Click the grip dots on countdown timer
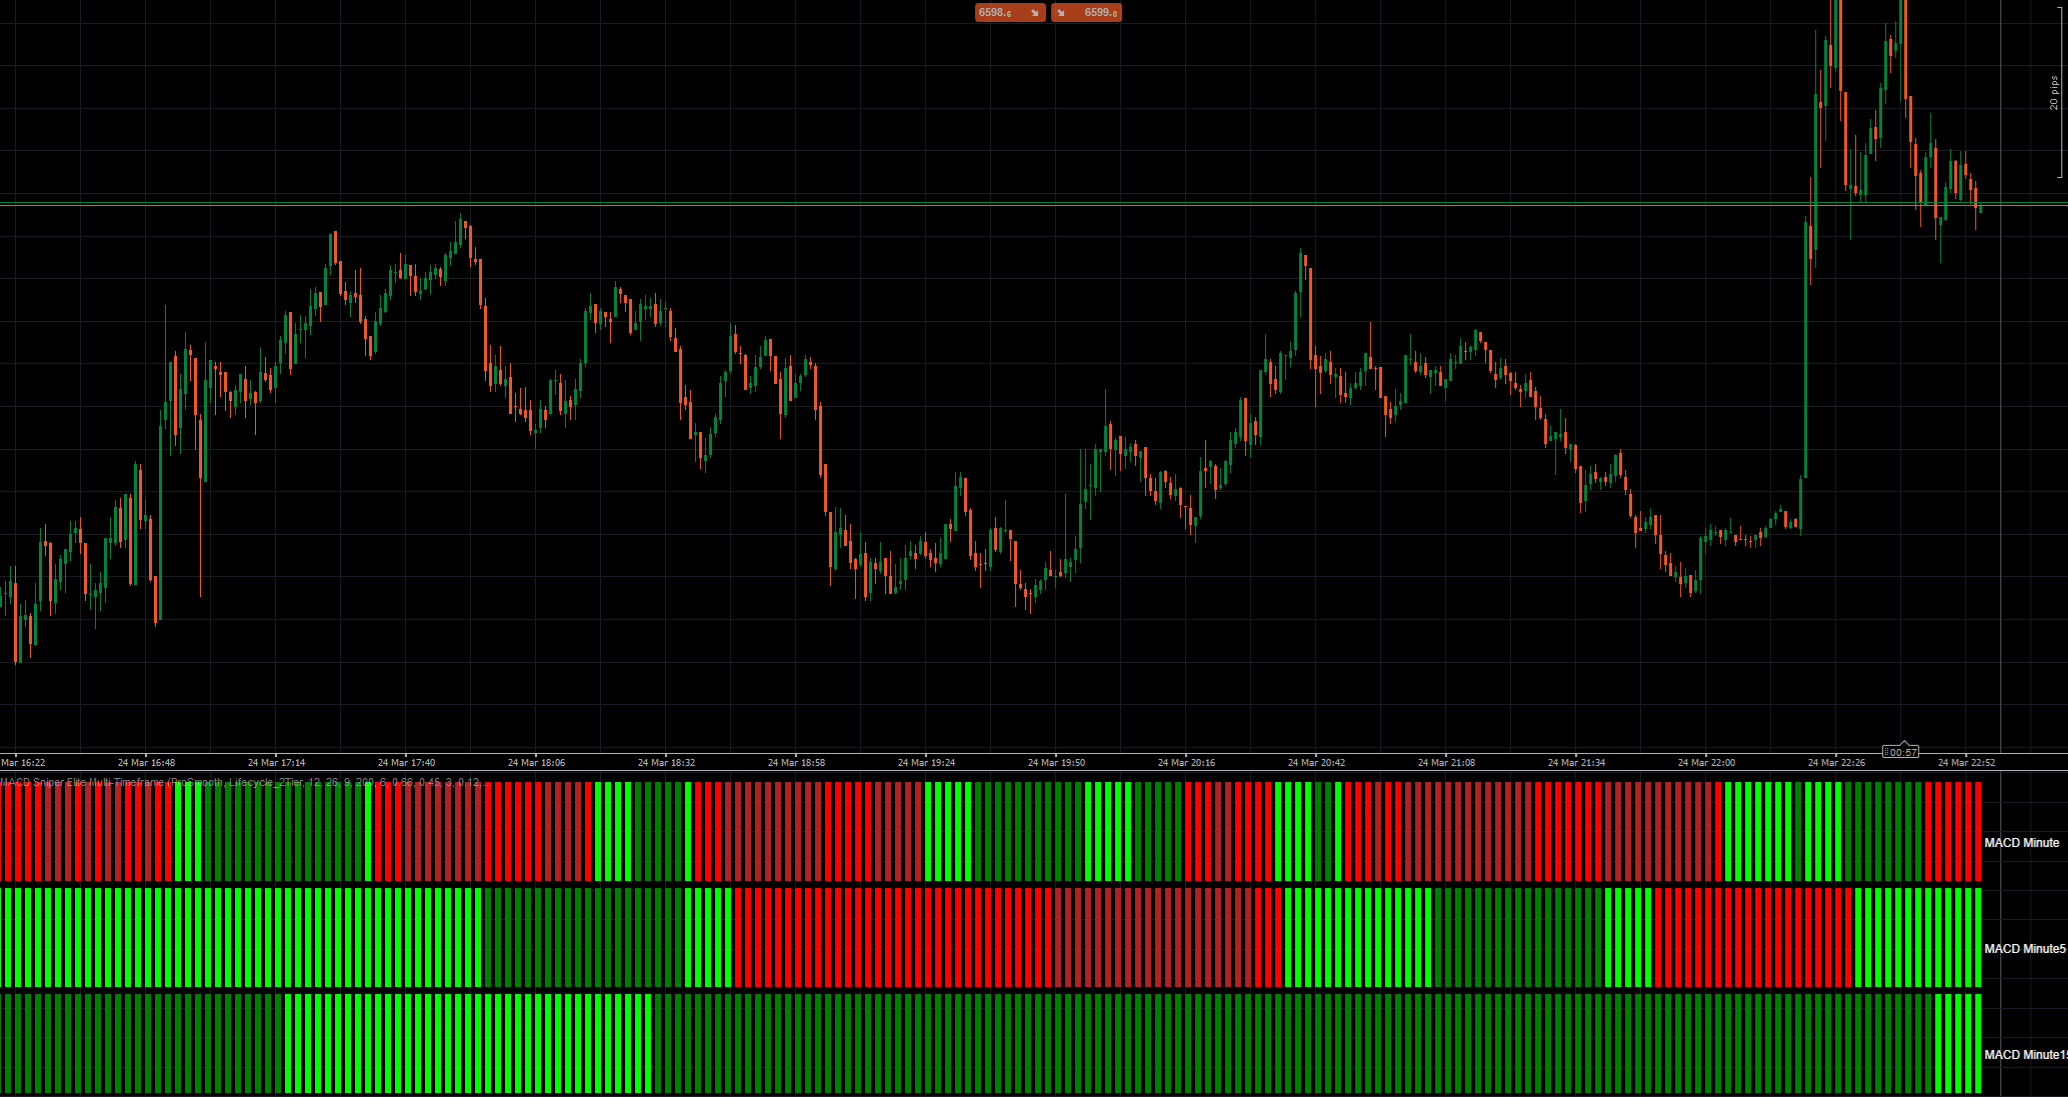 [x=1887, y=752]
